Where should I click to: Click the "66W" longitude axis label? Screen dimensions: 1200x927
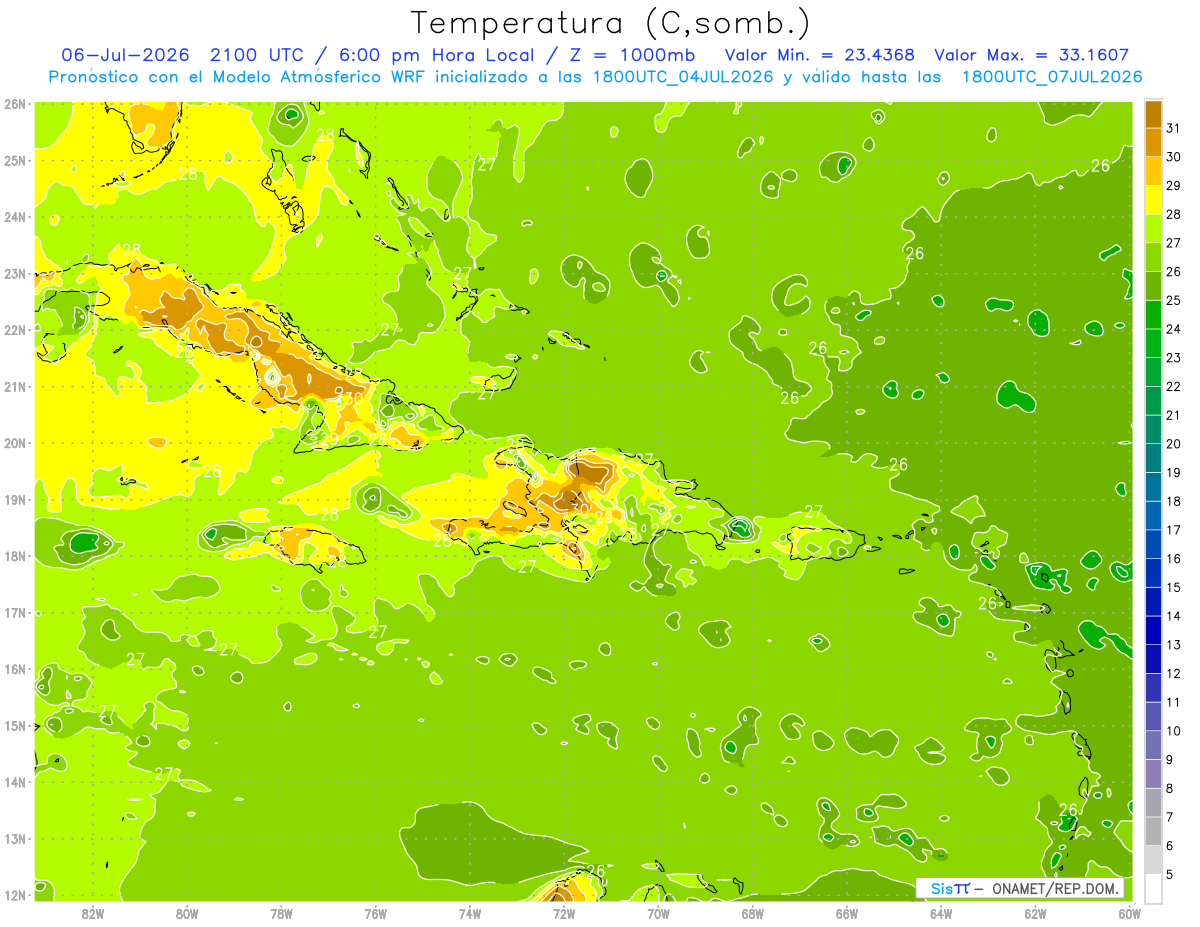pyautogui.click(x=847, y=913)
